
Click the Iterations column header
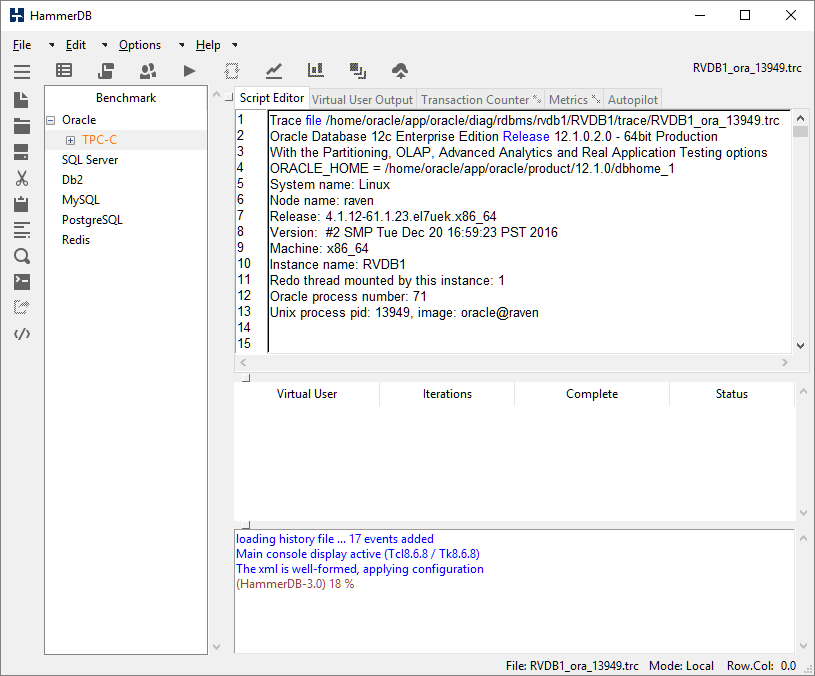(447, 394)
